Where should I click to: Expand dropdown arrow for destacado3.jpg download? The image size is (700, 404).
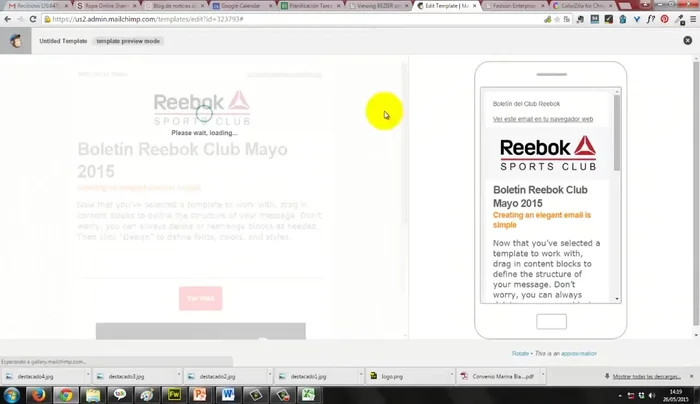click(179, 375)
